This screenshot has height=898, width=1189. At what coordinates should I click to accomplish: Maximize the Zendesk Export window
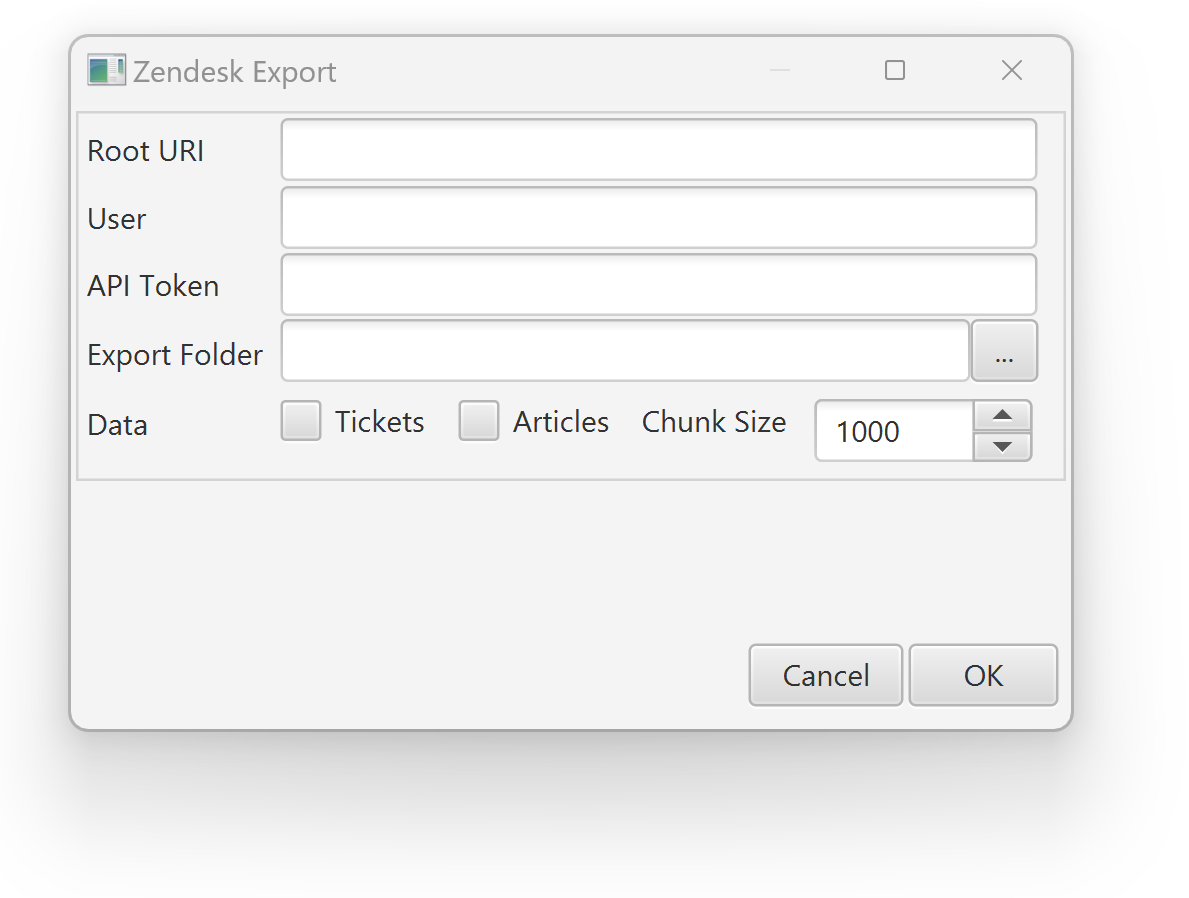point(895,71)
